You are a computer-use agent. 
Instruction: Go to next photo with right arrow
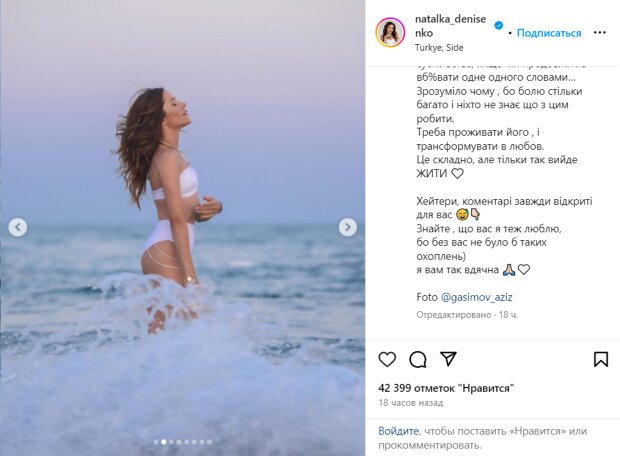pos(347,228)
